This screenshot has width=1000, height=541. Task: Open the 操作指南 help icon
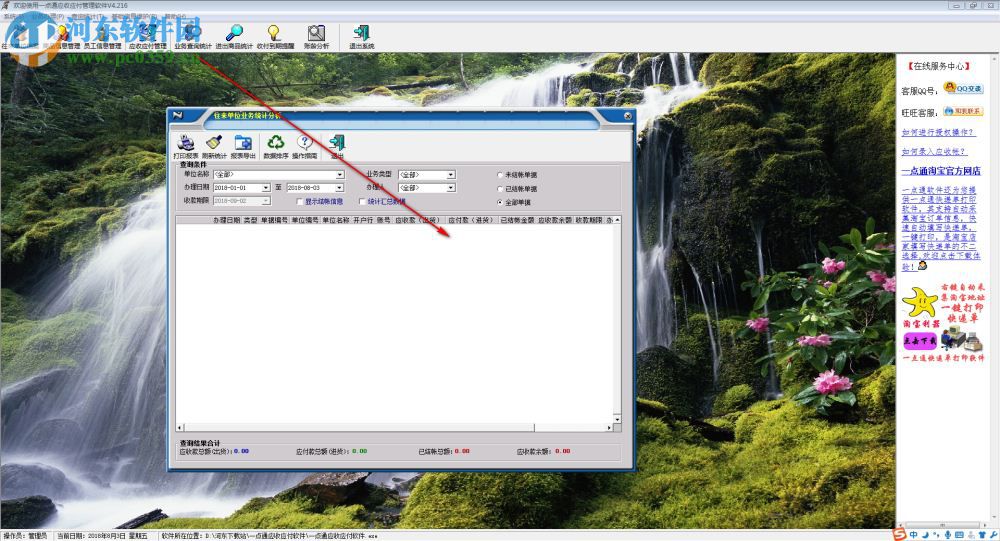(305, 143)
